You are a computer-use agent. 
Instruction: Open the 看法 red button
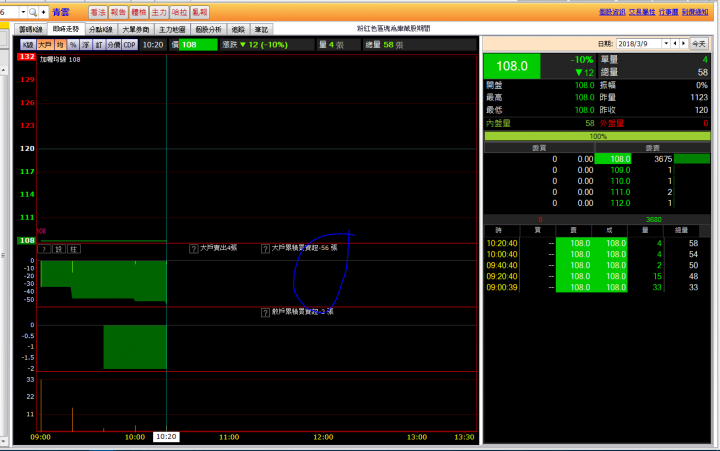coord(97,12)
